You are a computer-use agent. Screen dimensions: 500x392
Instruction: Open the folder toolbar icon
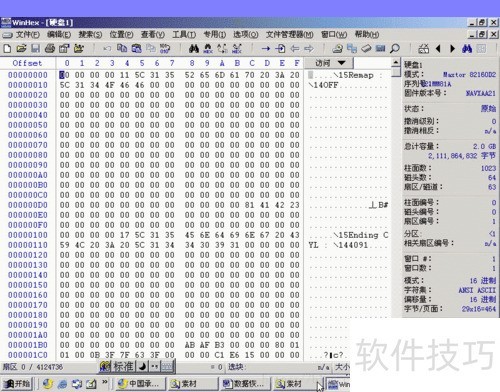pyautogui.click(x=78, y=49)
